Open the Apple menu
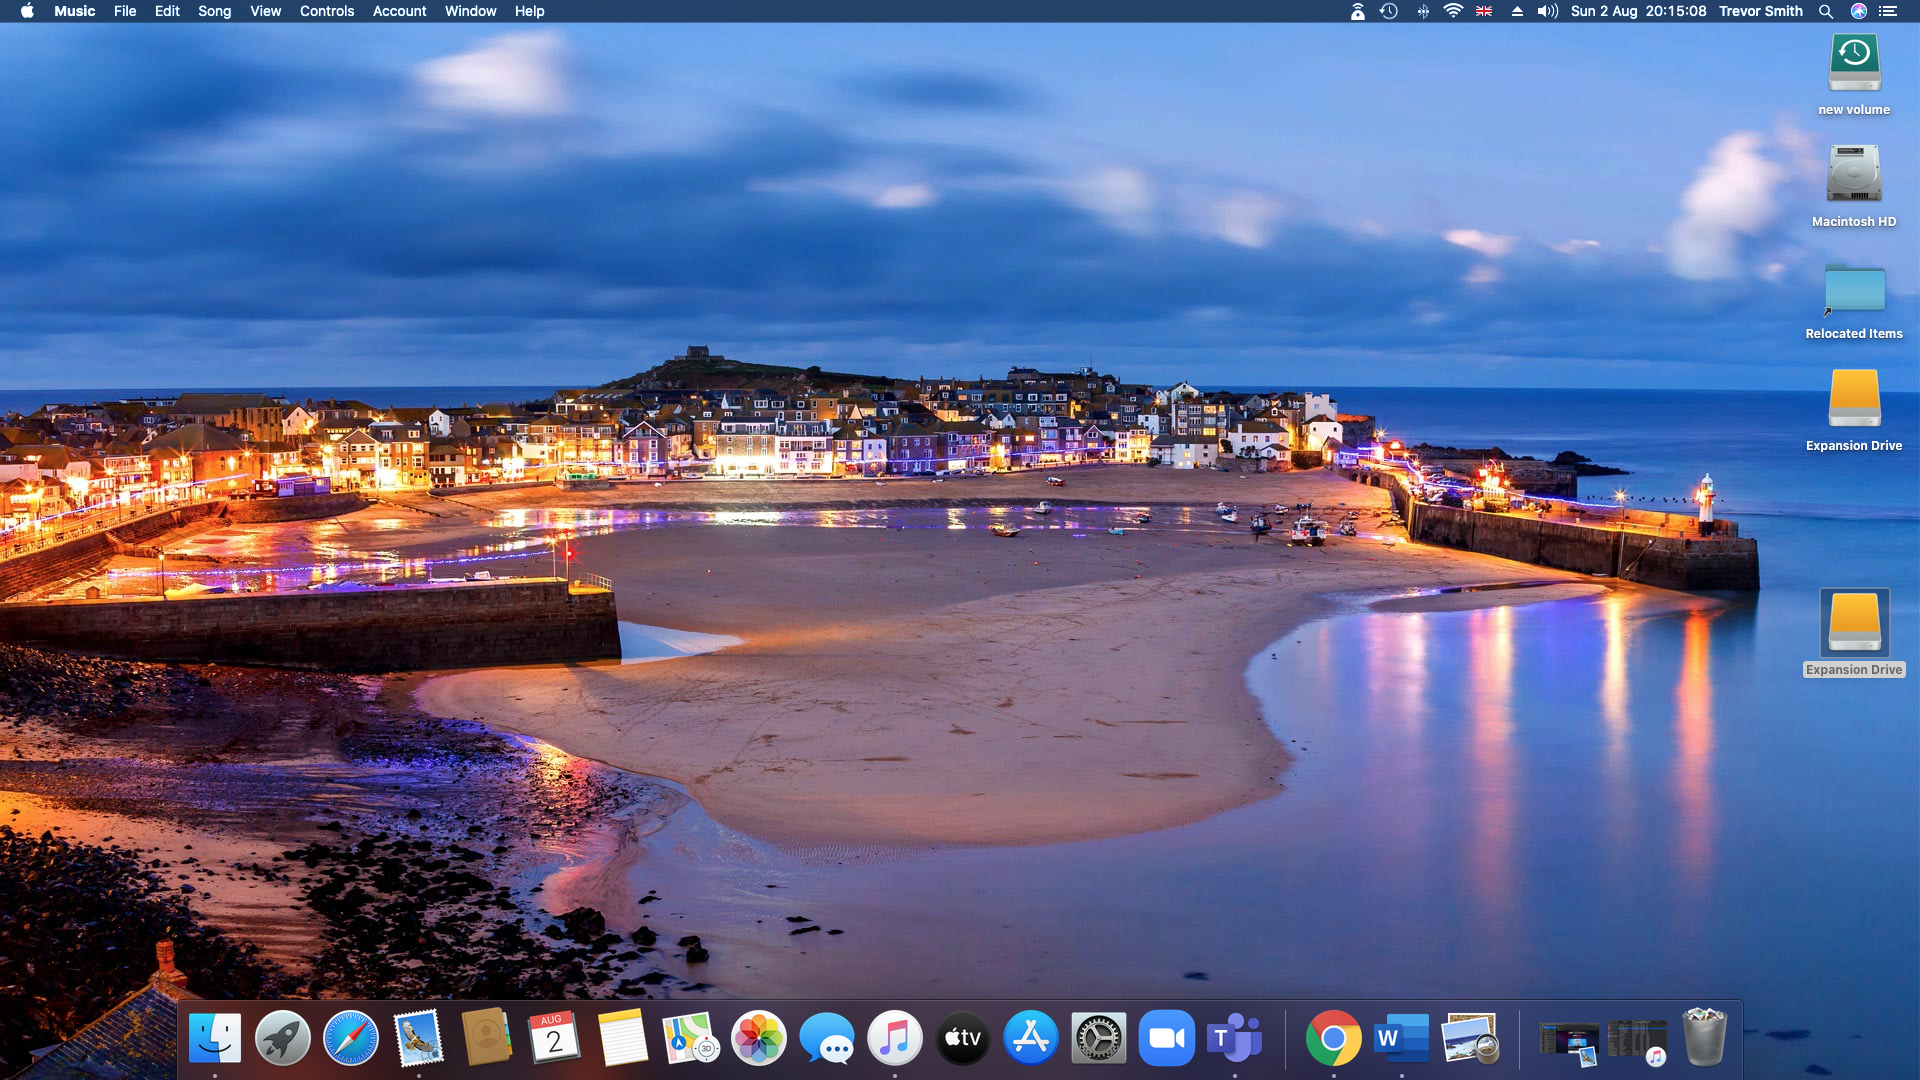Viewport: 1920px width, 1080px height. tap(27, 11)
